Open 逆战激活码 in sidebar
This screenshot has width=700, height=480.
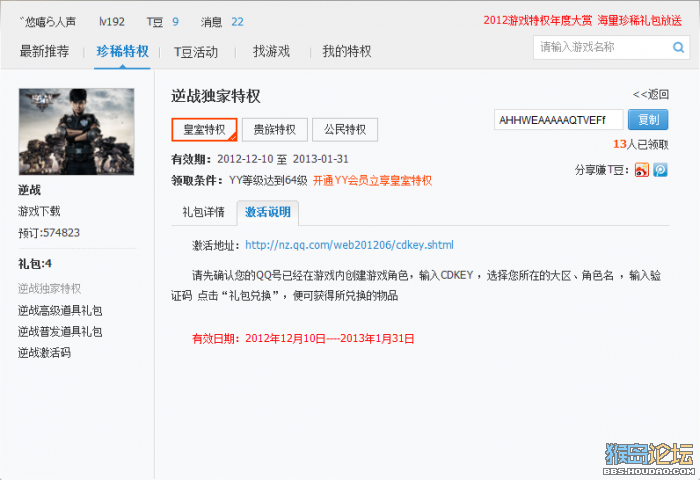point(44,353)
